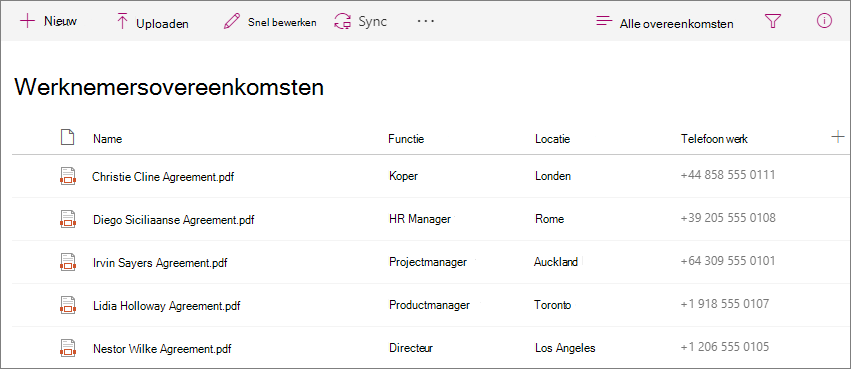The width and height of the screenshot is (851, 369).
Task: Click PDF icon of Irvin Sayers Agreement
Action: pyautogui.click(x=67, y=262)
